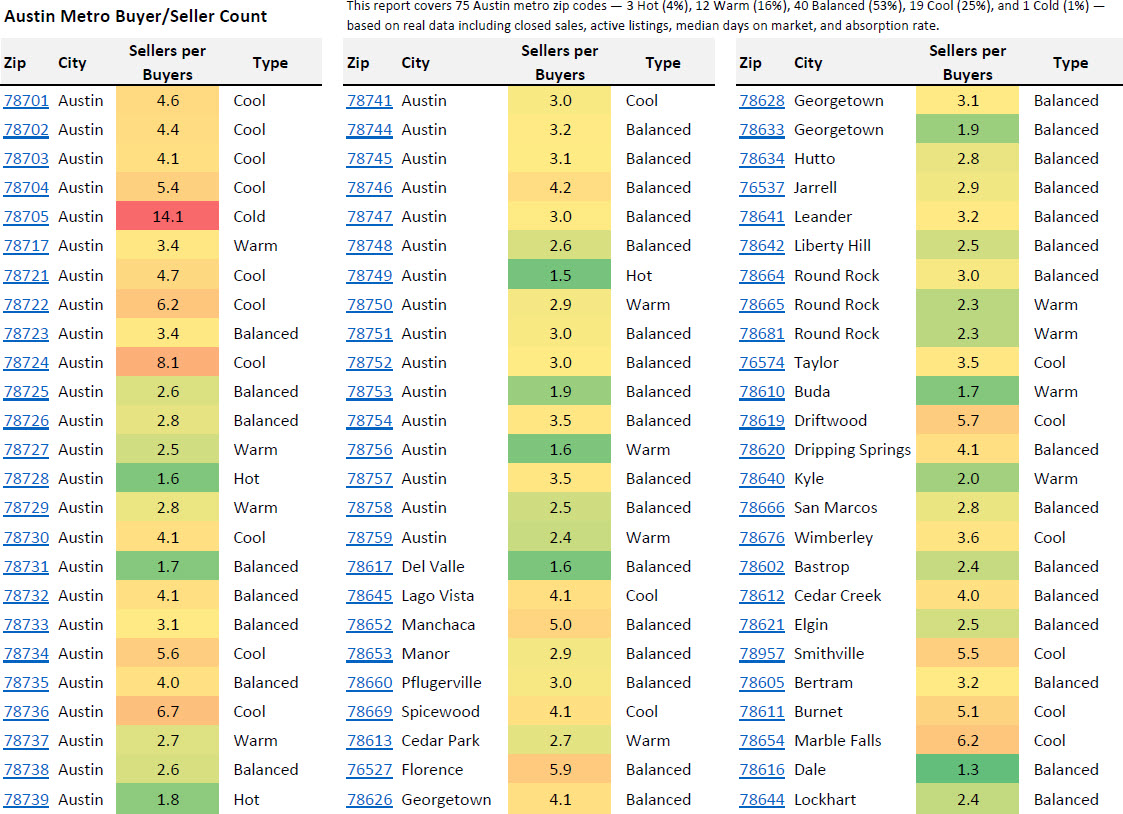Screen dimensions: 1123x814
Task: Open the 78957 Smithville zip link
Action: [762, 654]
